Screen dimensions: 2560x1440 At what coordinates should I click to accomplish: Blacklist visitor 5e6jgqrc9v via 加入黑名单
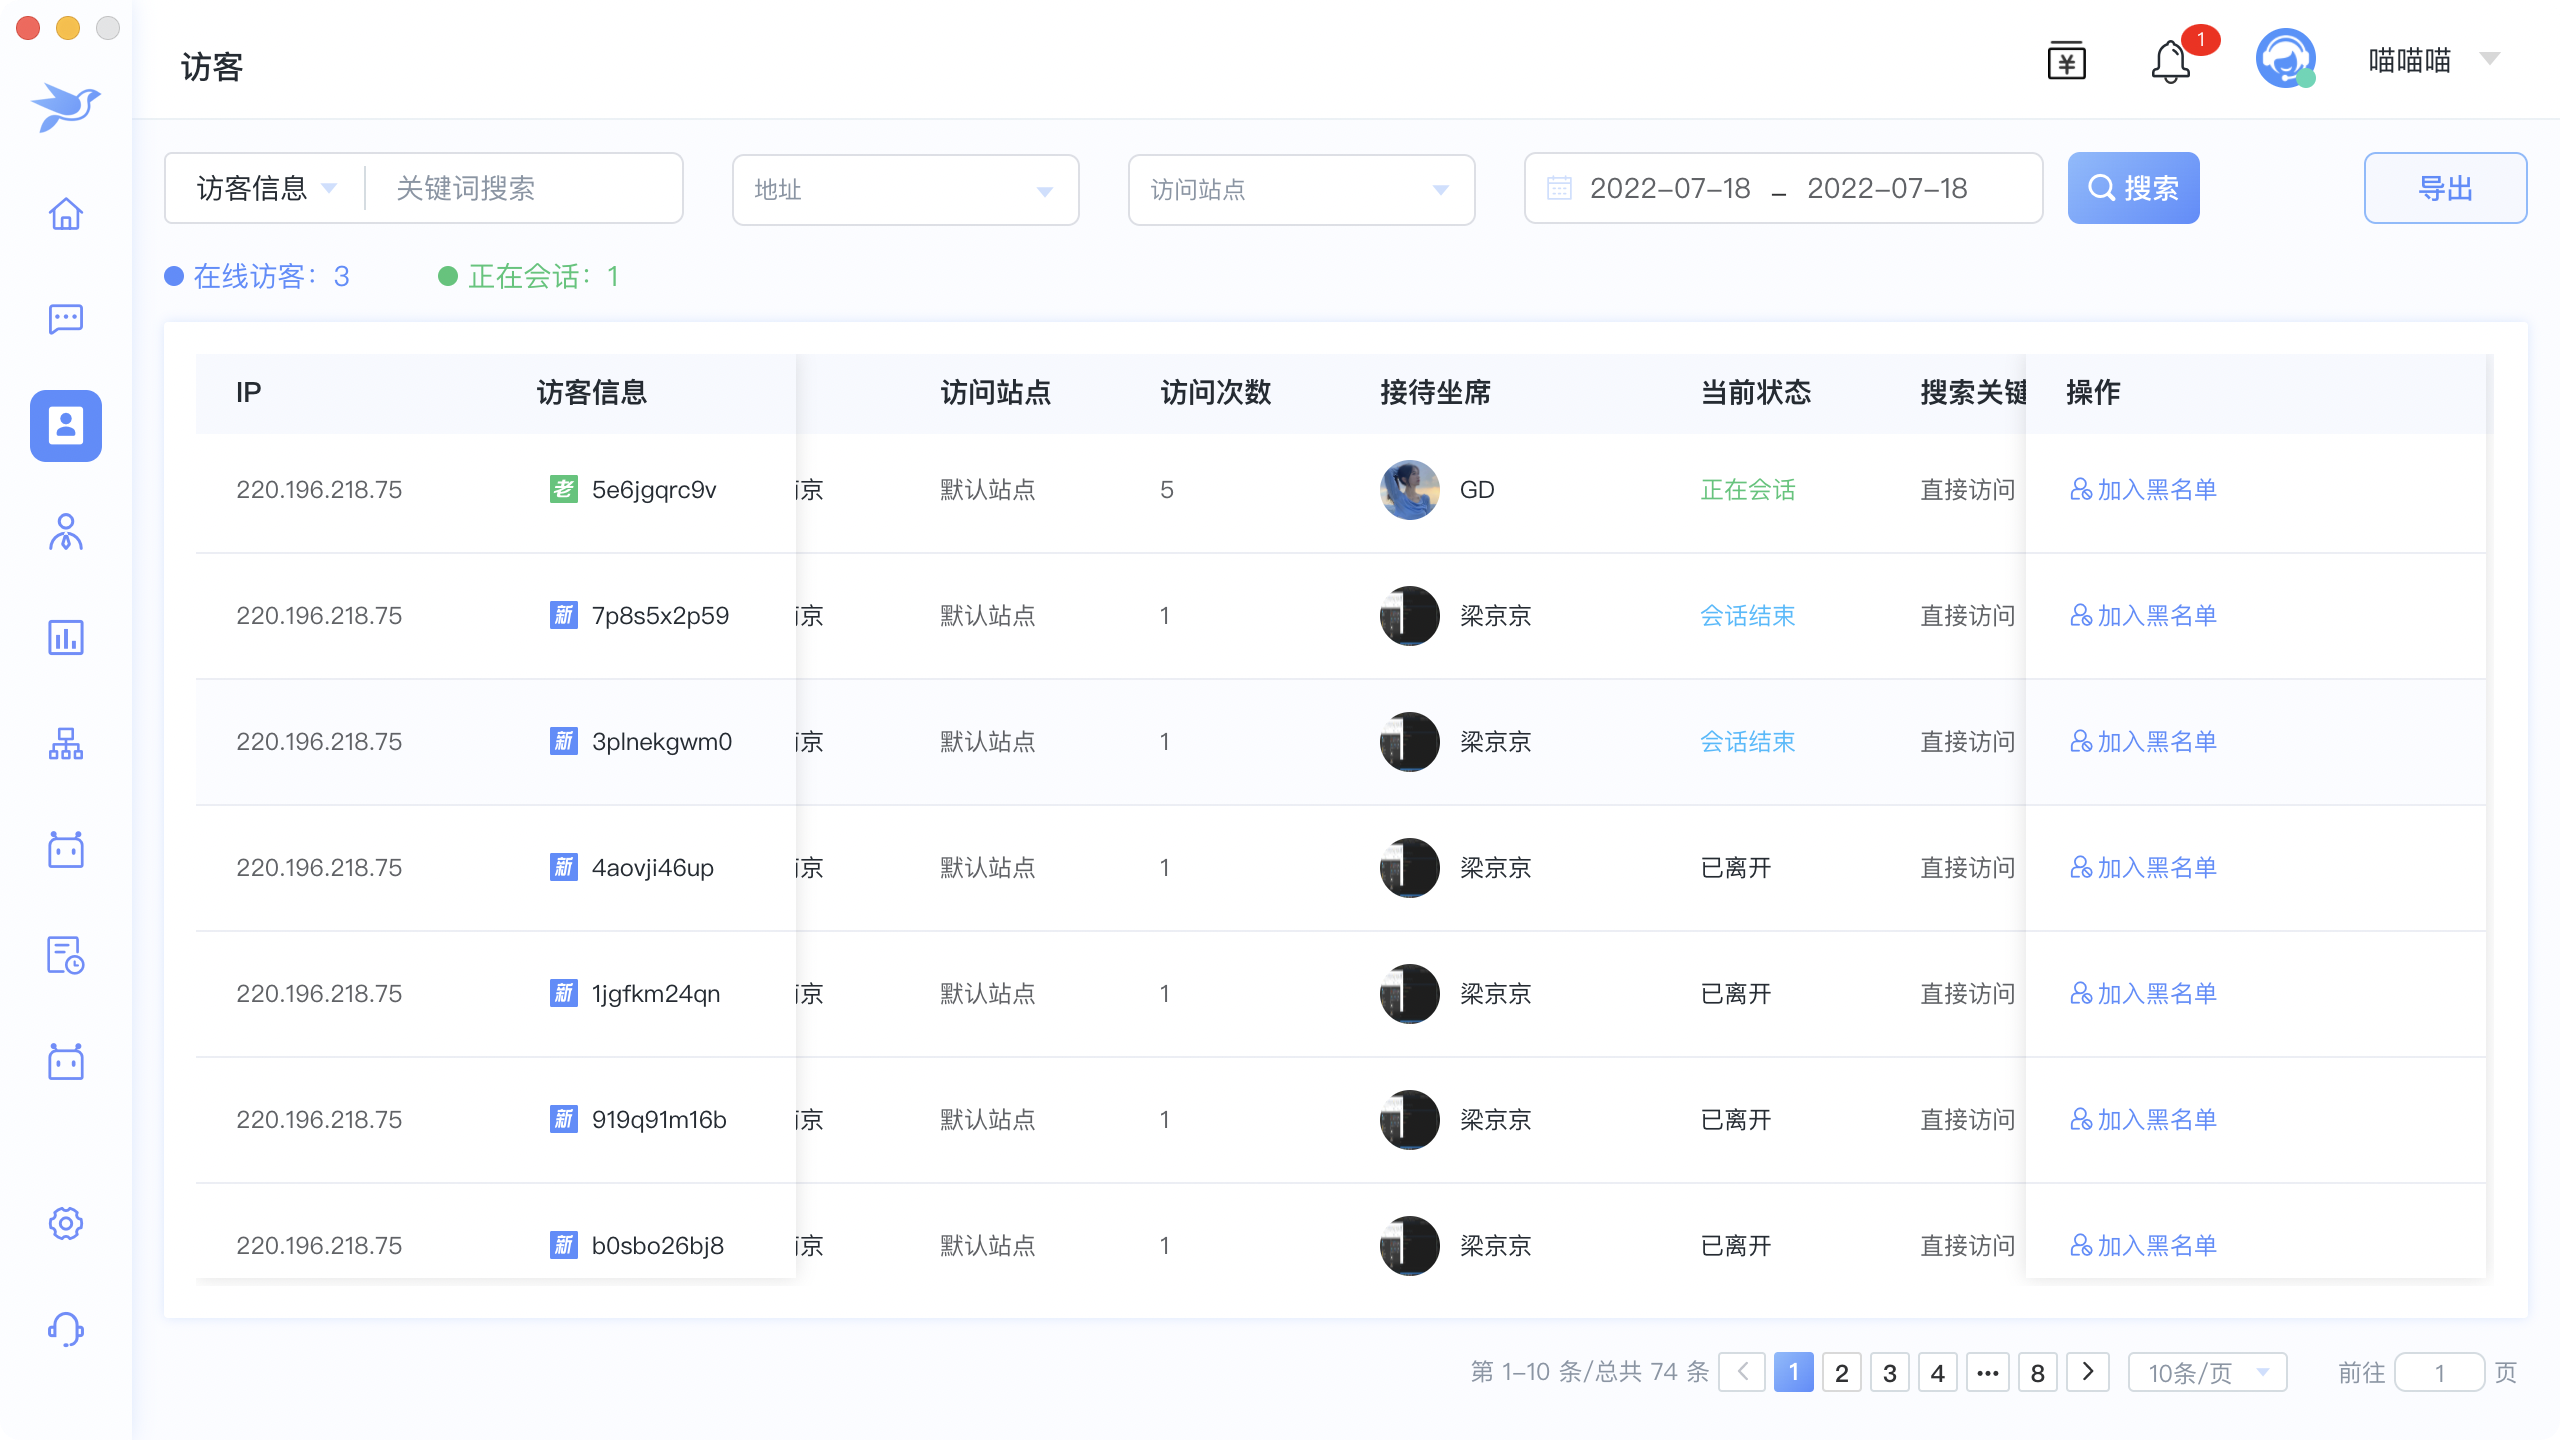[x=2144, y=490]
